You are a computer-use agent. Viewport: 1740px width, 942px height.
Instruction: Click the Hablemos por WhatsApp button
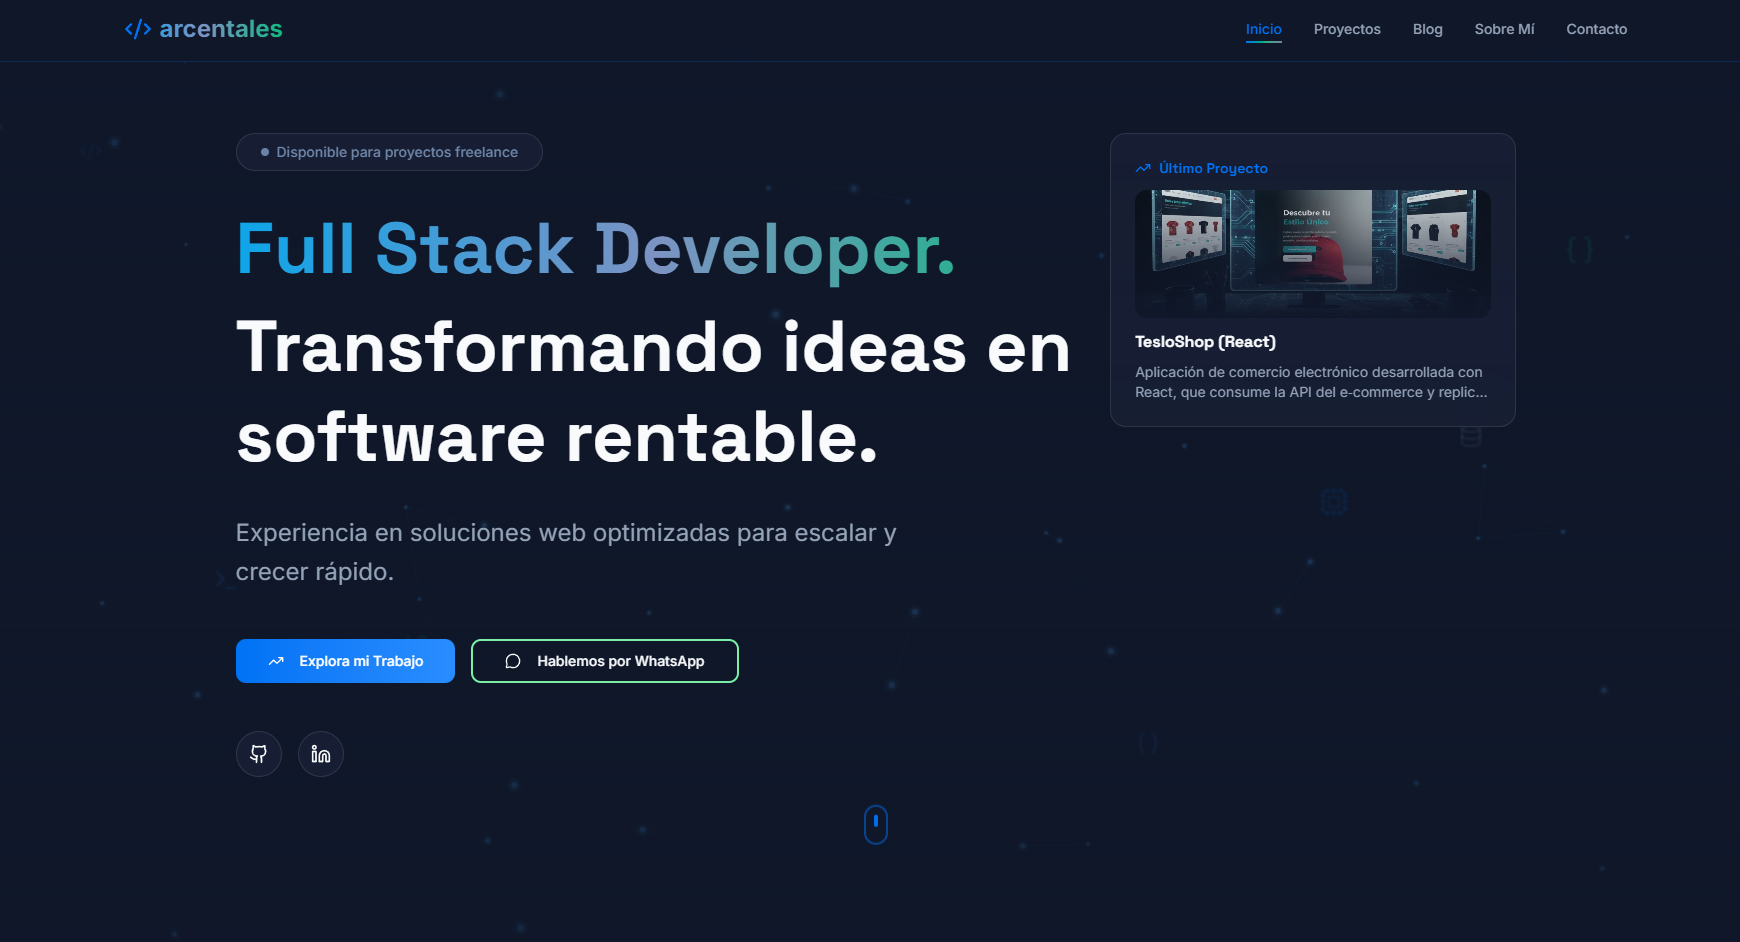pyautogui.click(x=605, y=661)
